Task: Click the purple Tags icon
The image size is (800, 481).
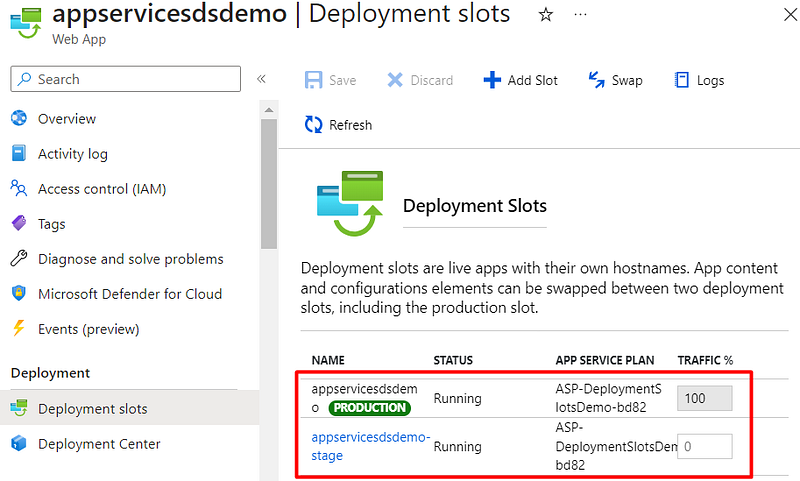Action: coord(18,224)
